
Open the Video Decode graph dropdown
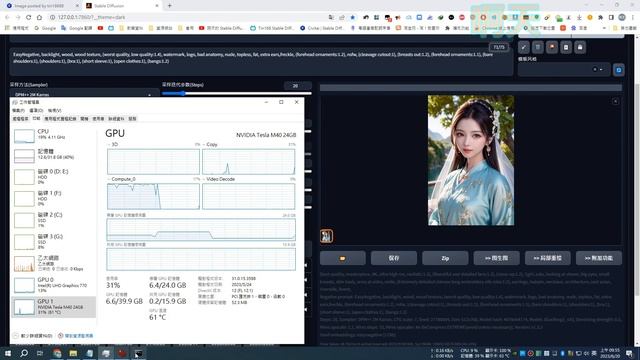coord(219,179)
